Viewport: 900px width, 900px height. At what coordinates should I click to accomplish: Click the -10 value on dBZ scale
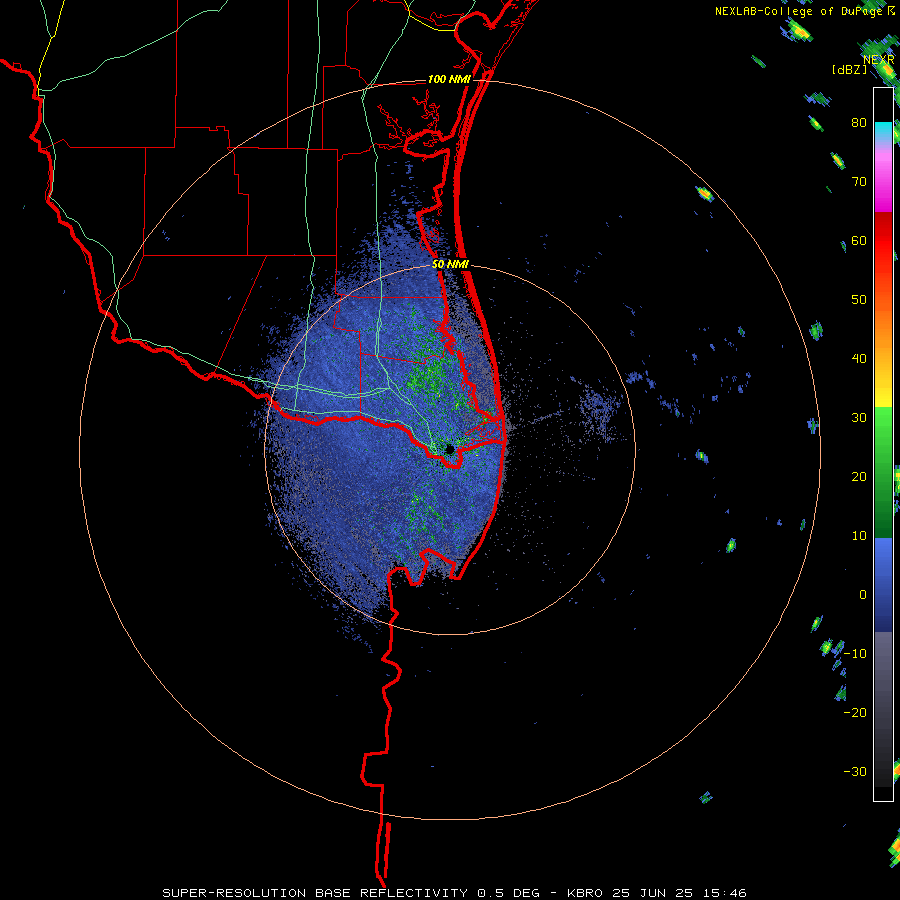(x=855, y=654)
